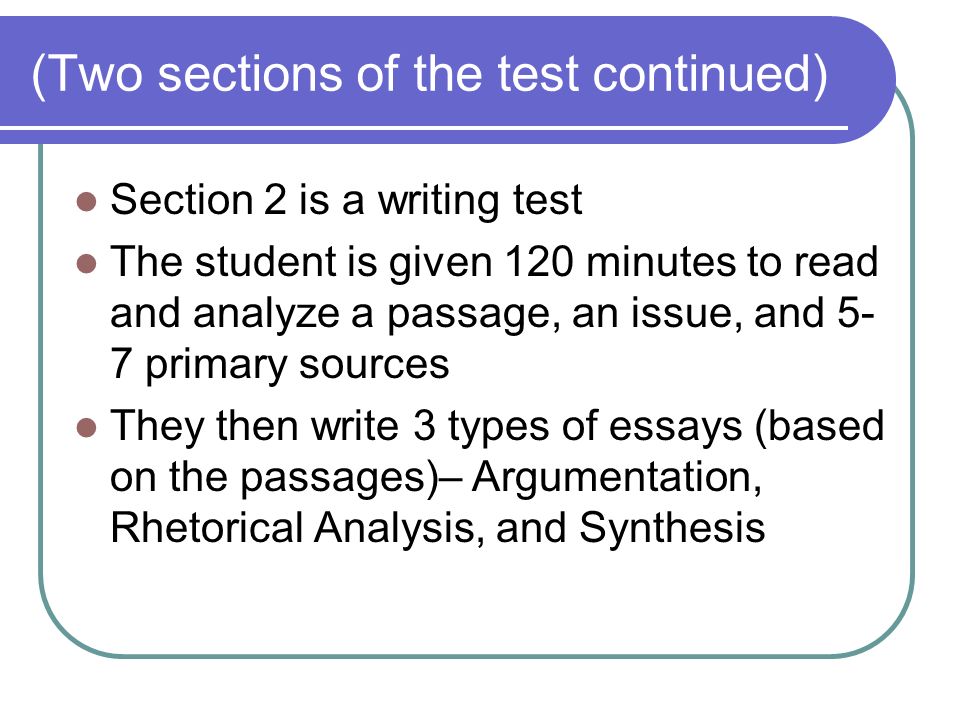Screen dimensions: 960x720
Task: Click the bullet dot beside The student
Action: (x=87, y=264)
